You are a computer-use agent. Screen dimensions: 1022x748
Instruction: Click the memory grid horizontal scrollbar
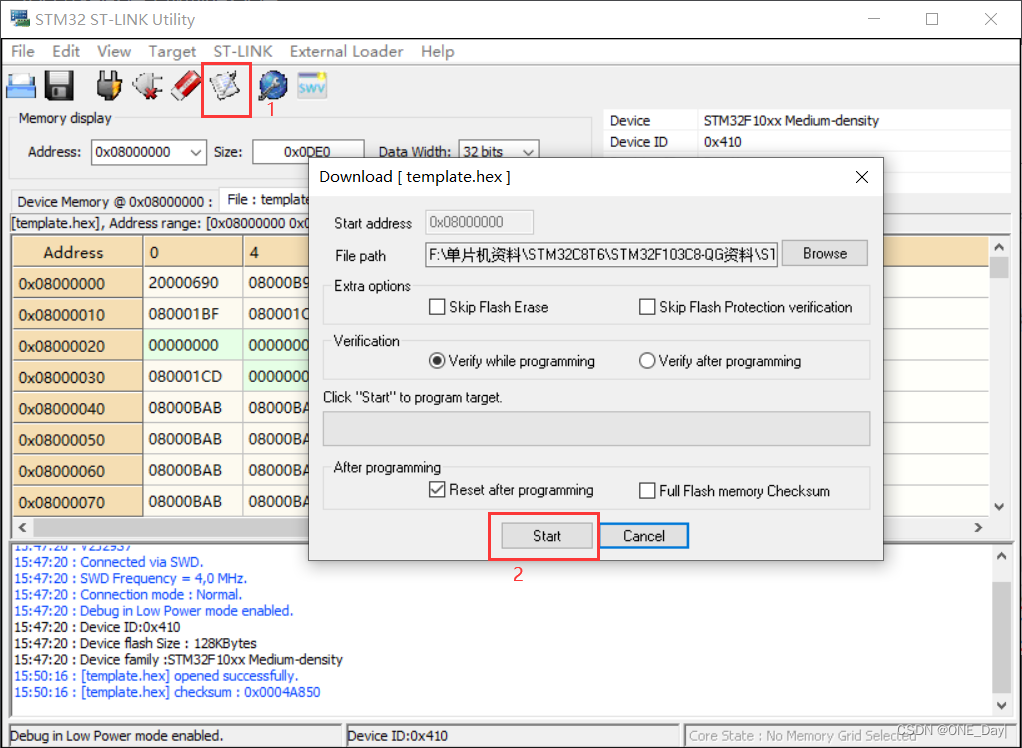tap(169, 527)
